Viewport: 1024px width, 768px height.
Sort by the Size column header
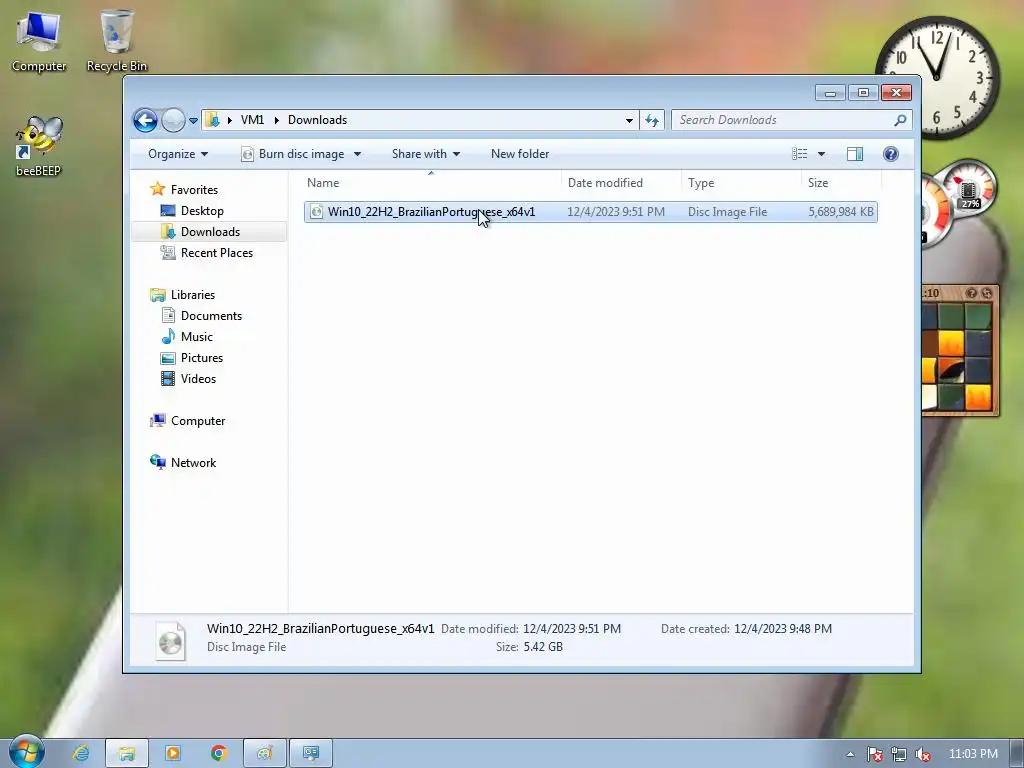pyautogui.click(x=840, y=183)
